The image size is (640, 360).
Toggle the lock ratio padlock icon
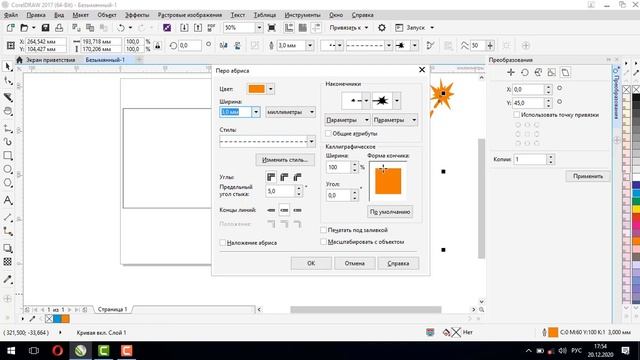[x=158, y=45]
